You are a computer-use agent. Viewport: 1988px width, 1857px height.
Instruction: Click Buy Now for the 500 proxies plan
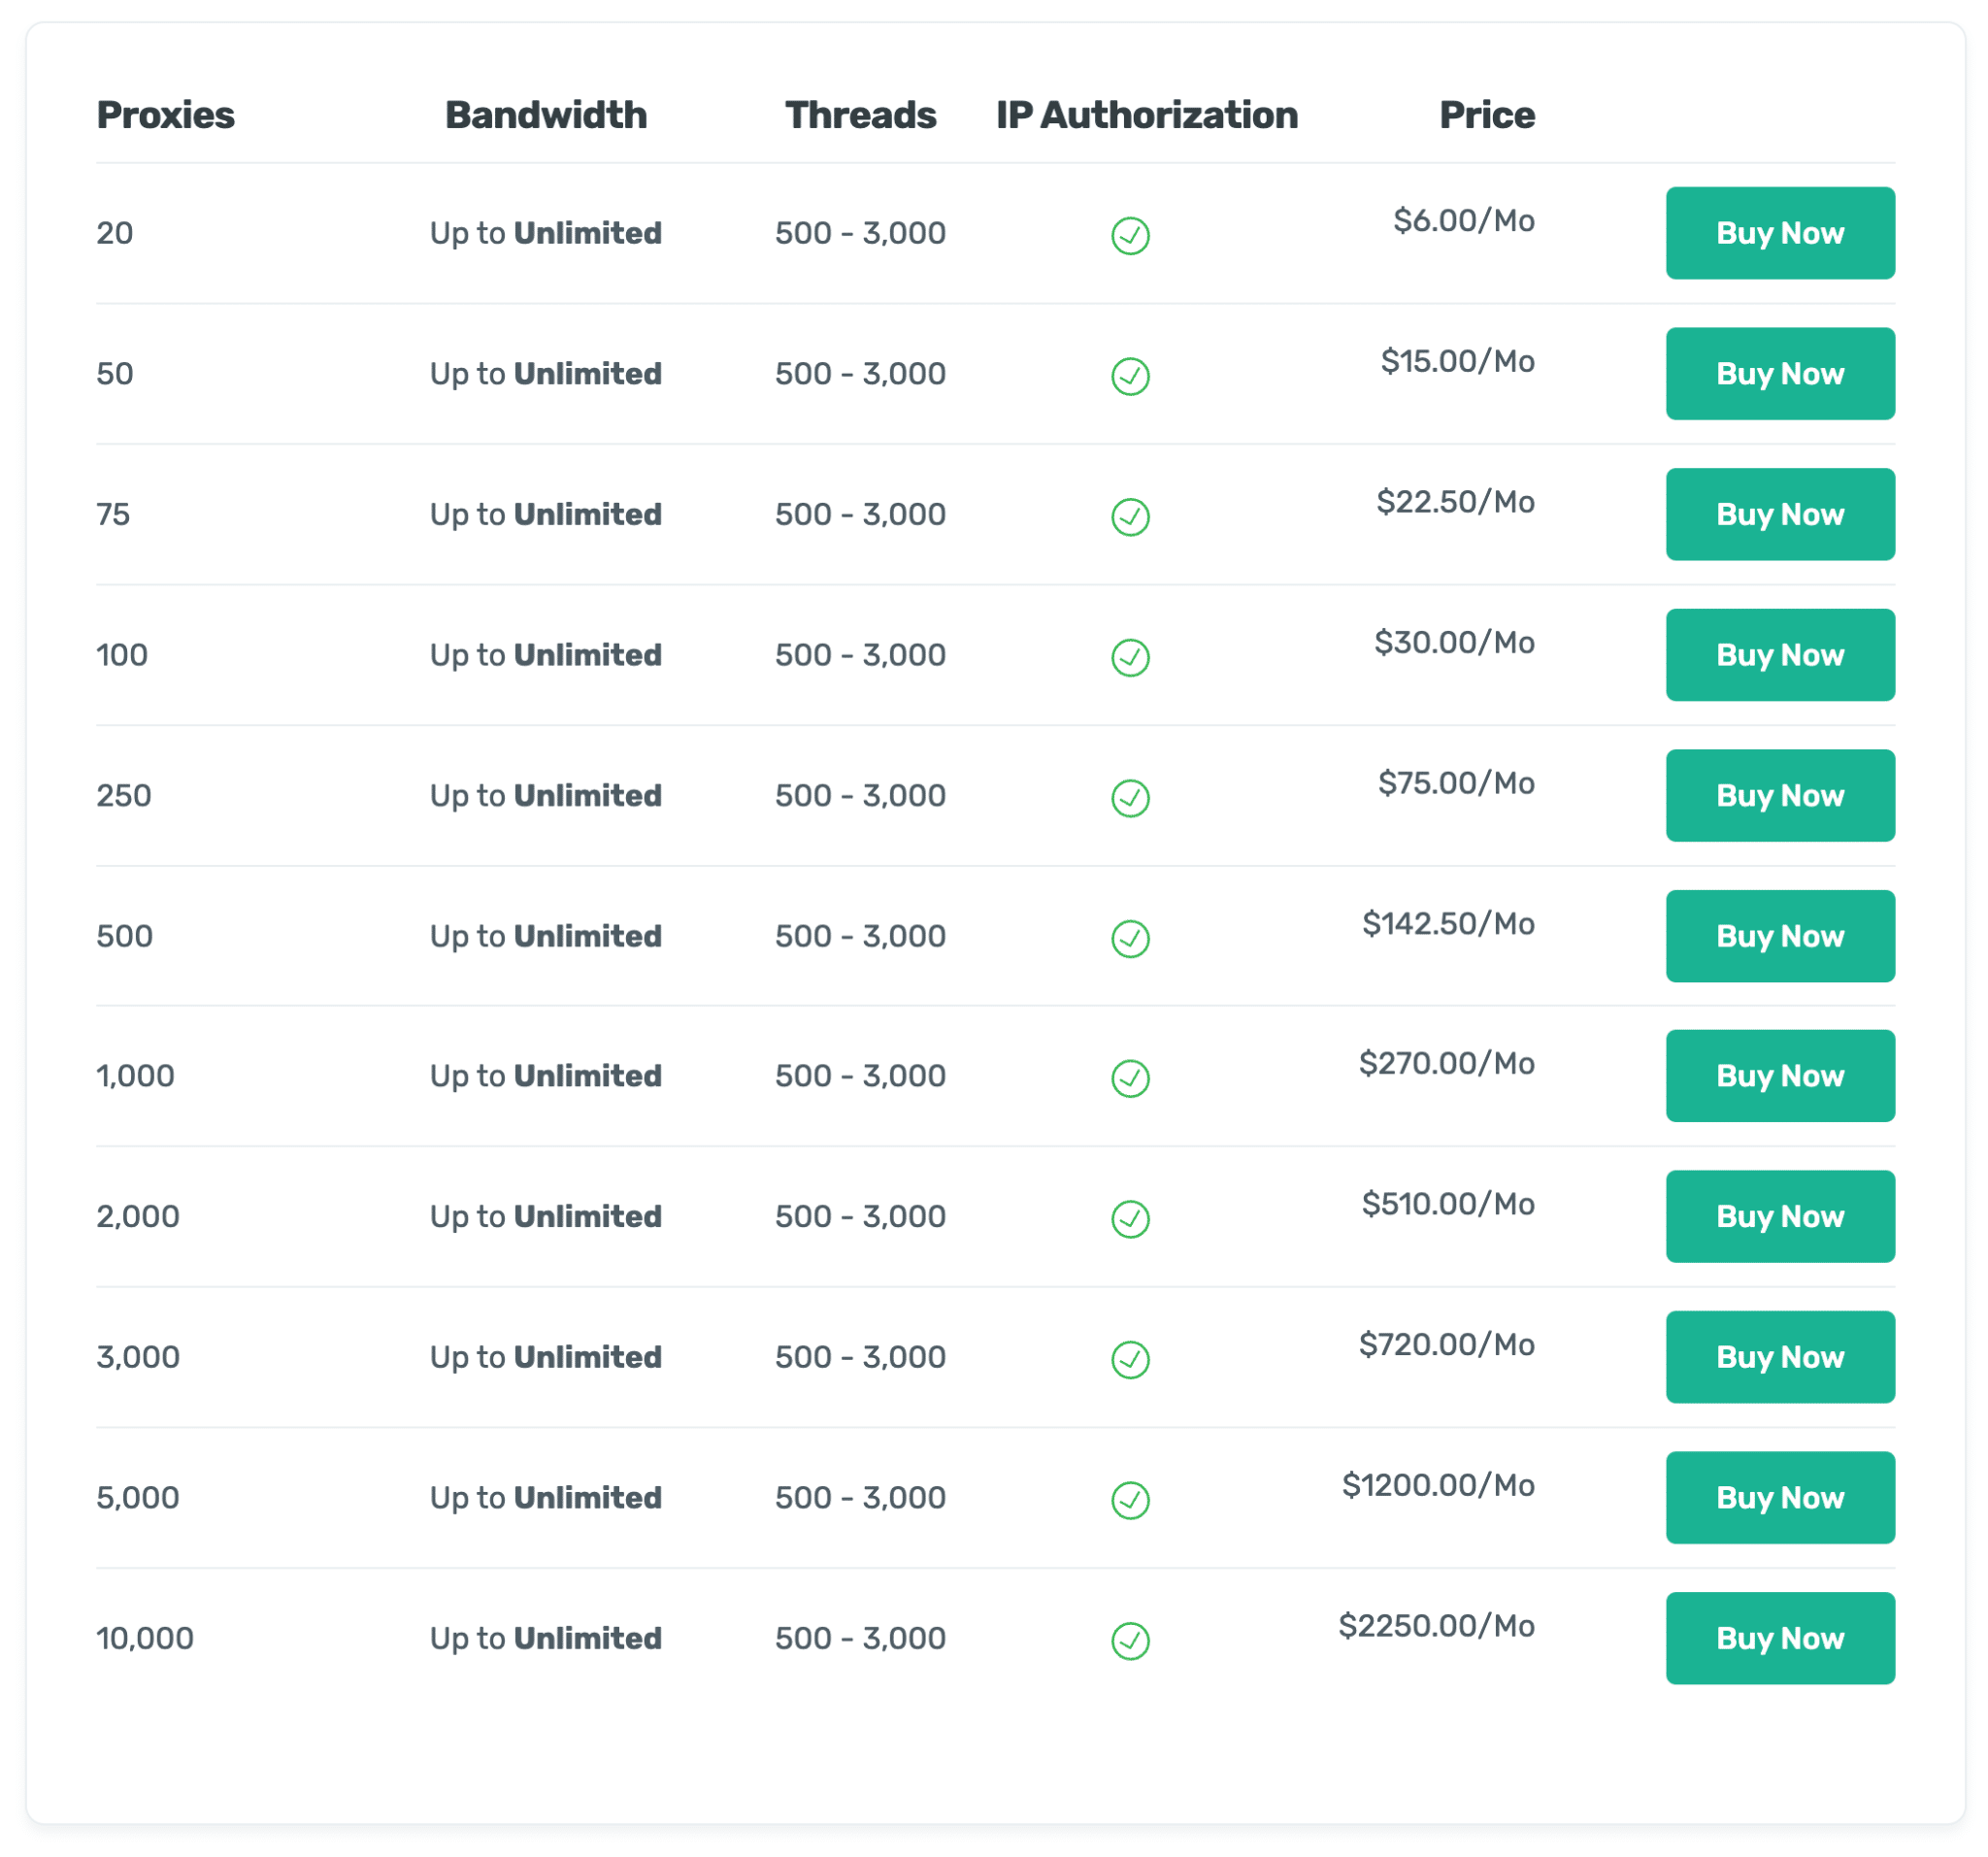coord(1780,936)
